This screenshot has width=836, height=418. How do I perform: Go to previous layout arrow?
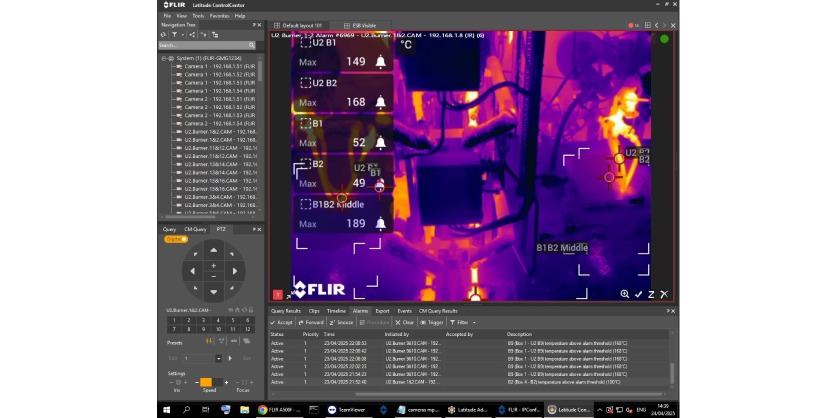point(656,26)
